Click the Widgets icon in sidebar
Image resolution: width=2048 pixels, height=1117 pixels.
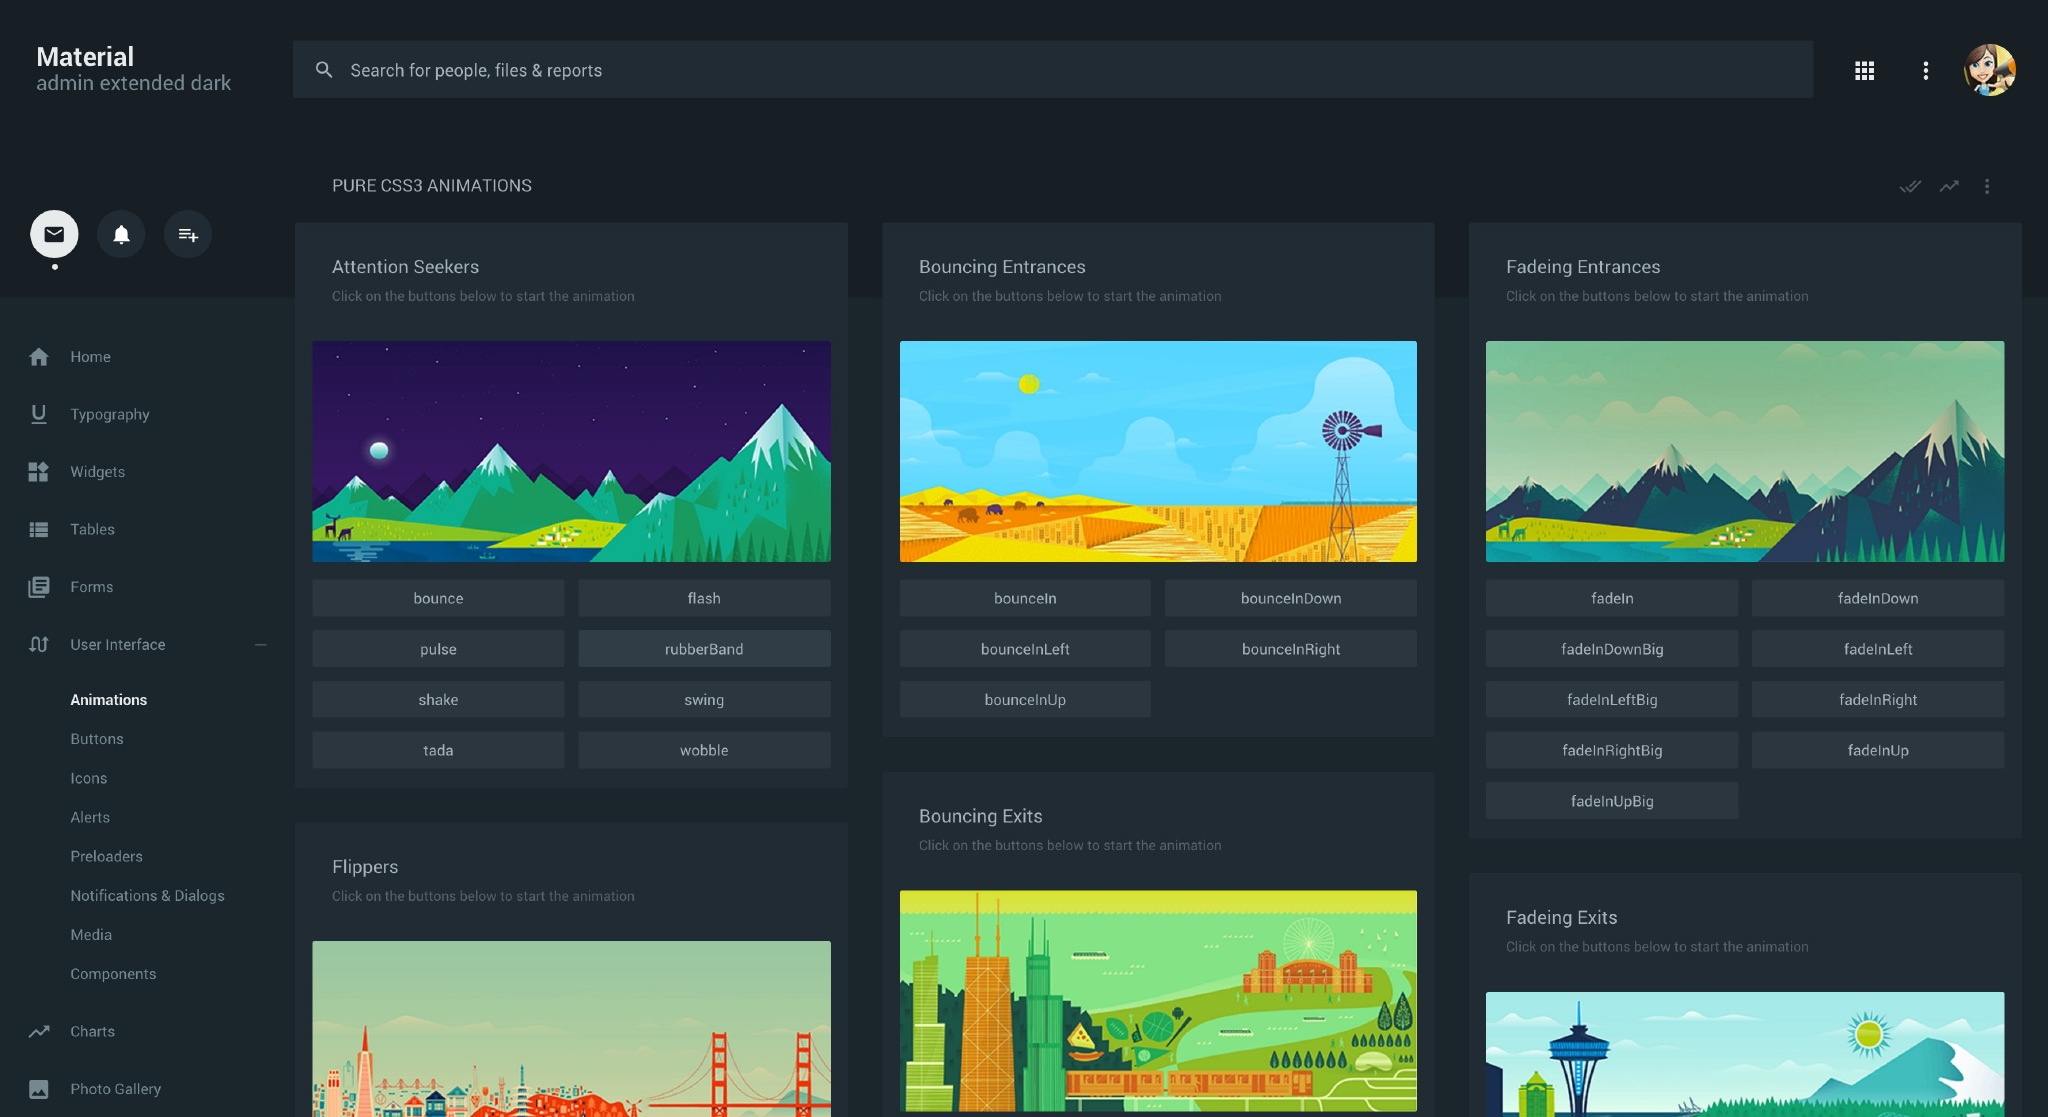pos(39,472)
